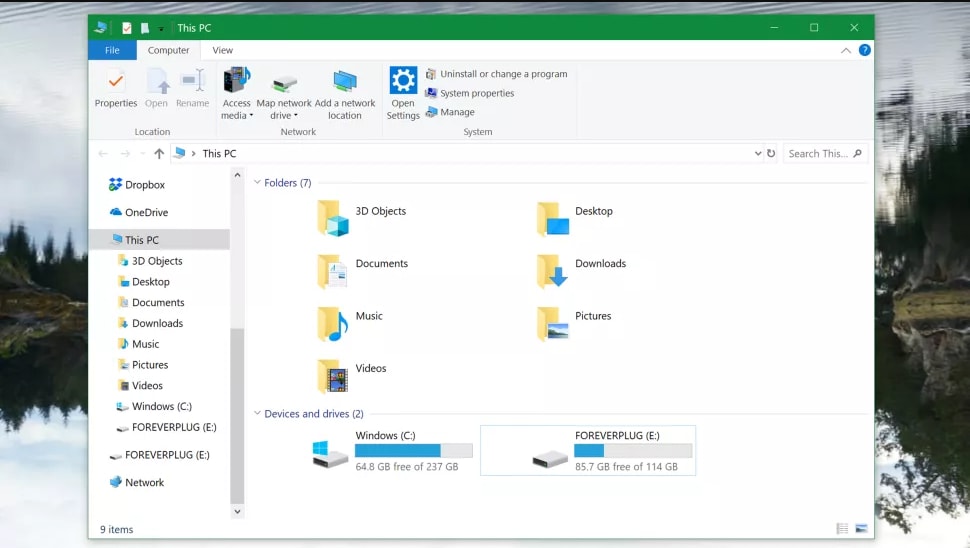The height and width of the screenshot is (548, 970).
Task: Click the This PC title bar icon
Action: click(x=101, y=28)
